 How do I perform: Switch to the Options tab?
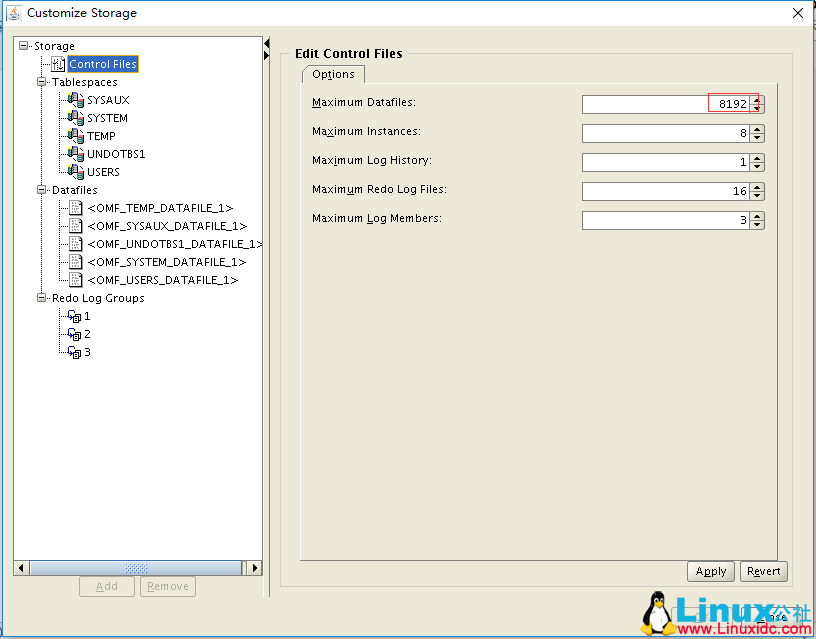coord(333,74)
